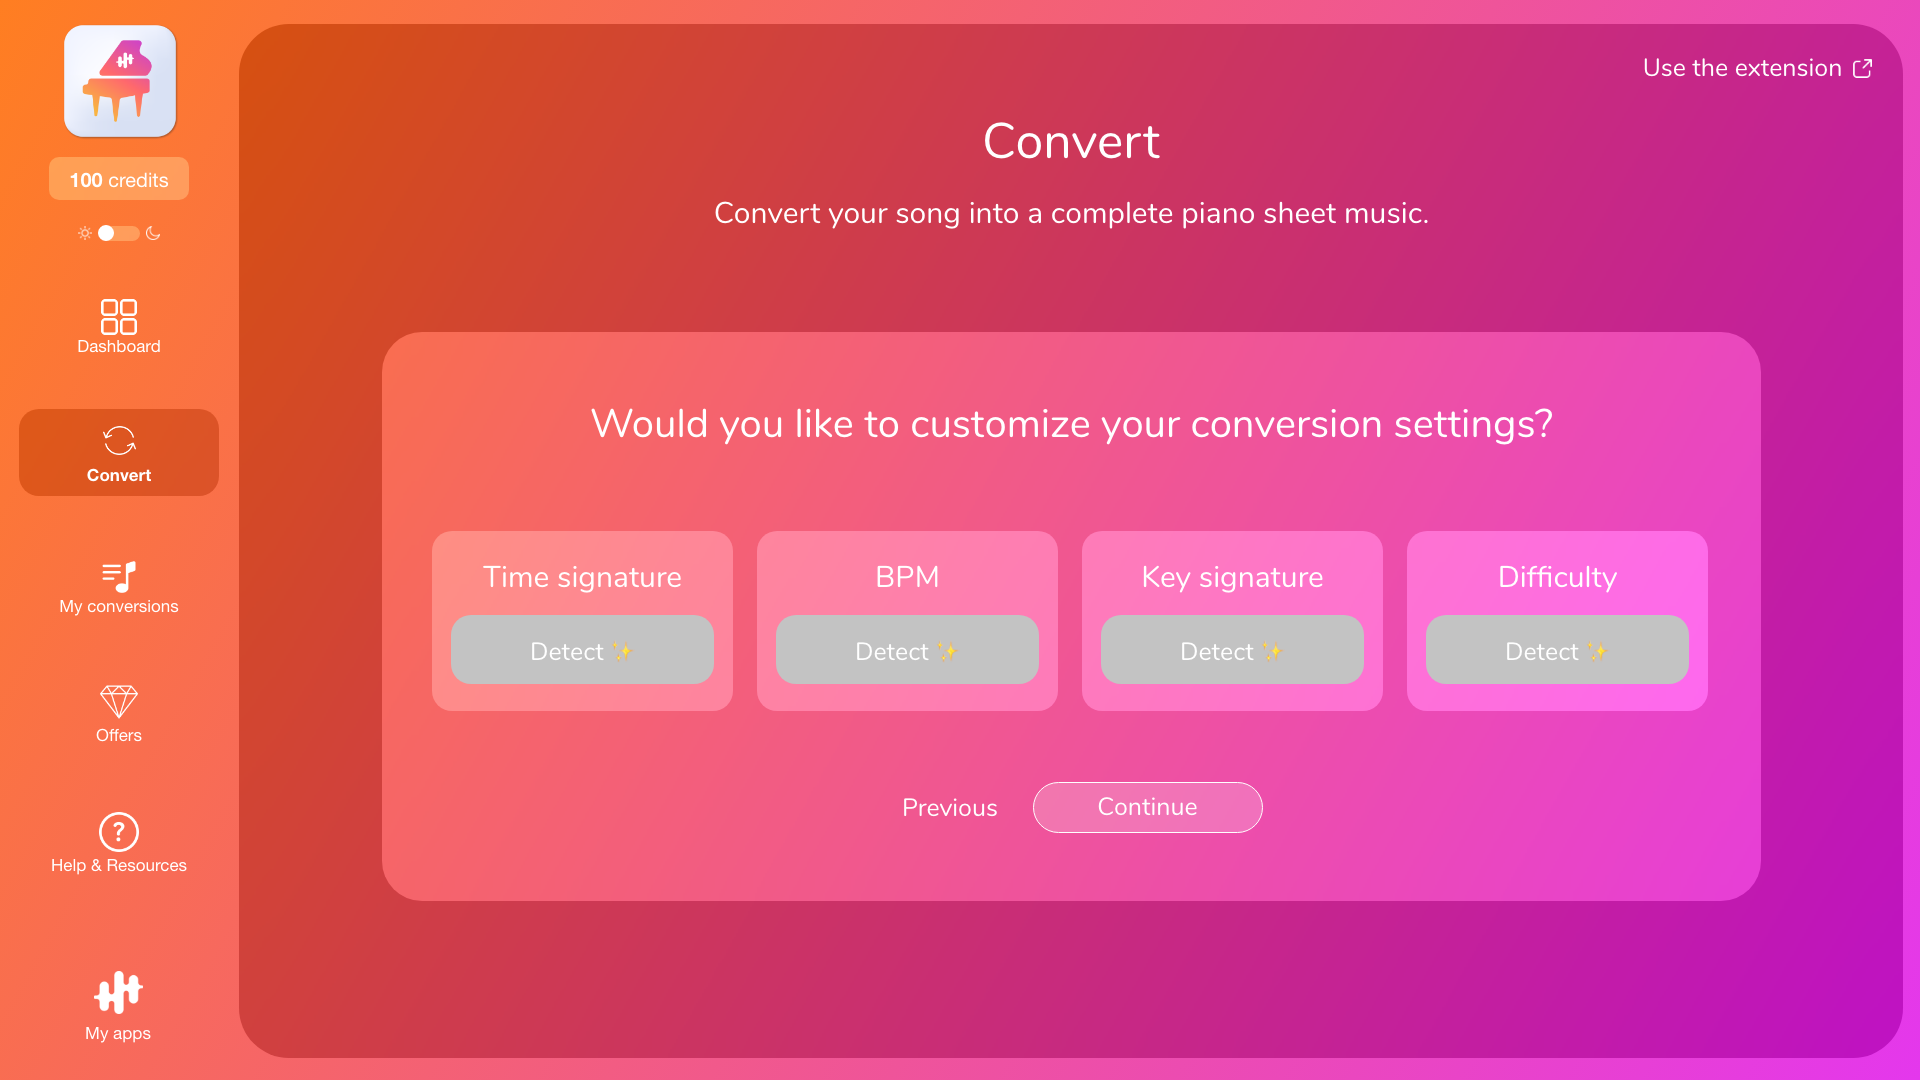Image resolution: width=1920 pixels, height=1080 pixels.
Task: Click the moon icon for dark mode
Action: pos(153,233)
